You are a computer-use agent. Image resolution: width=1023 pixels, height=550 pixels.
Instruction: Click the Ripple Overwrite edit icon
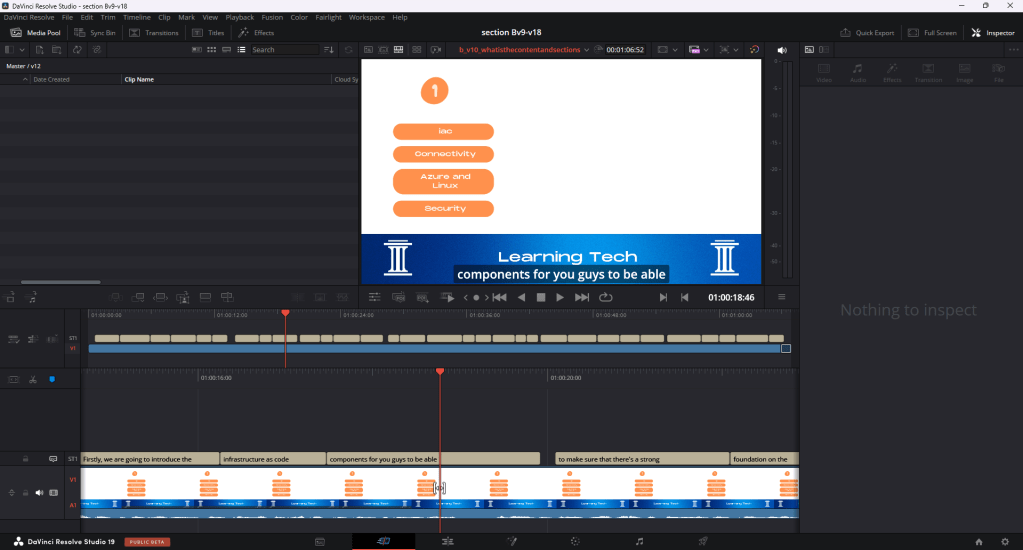pos(160,298)
